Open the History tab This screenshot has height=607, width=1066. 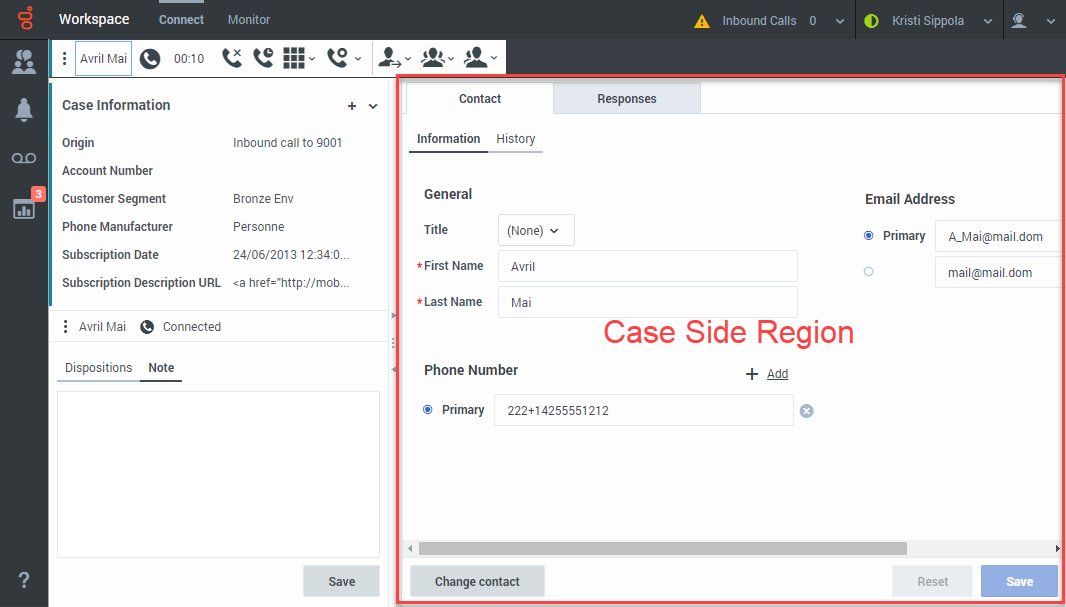pyautogui.click(x=515, y=139)
